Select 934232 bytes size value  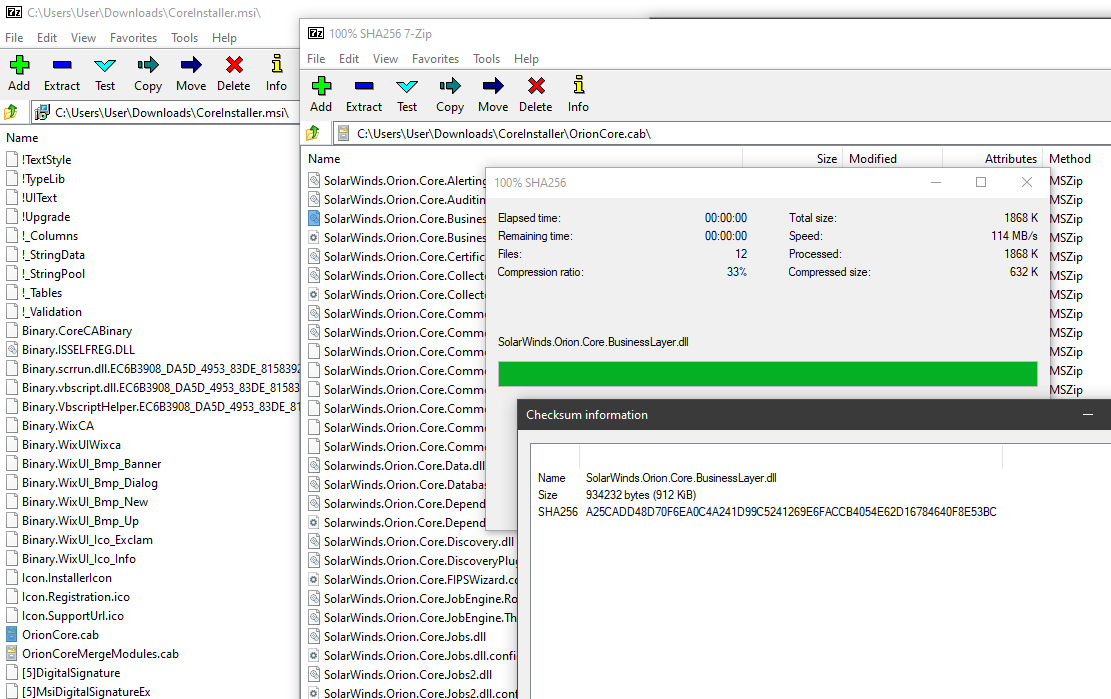coord(641,494)
